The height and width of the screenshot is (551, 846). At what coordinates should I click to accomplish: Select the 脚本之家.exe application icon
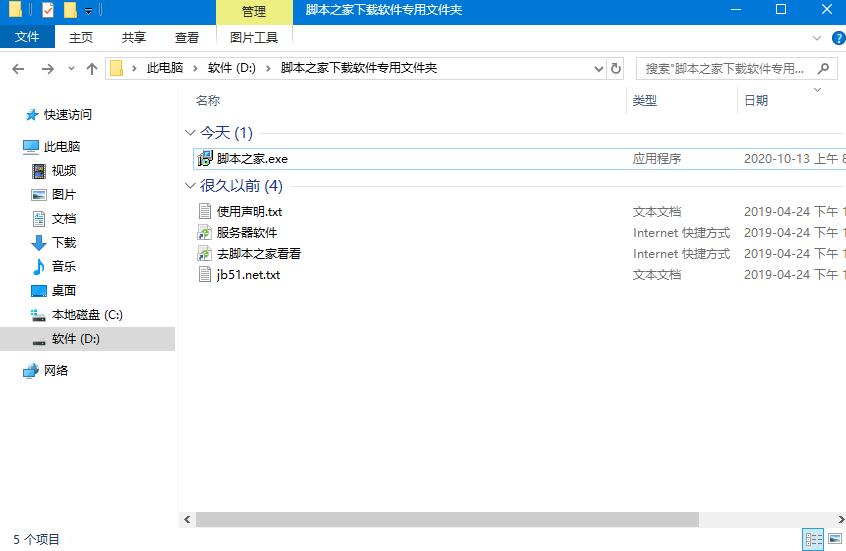[205, 158]
